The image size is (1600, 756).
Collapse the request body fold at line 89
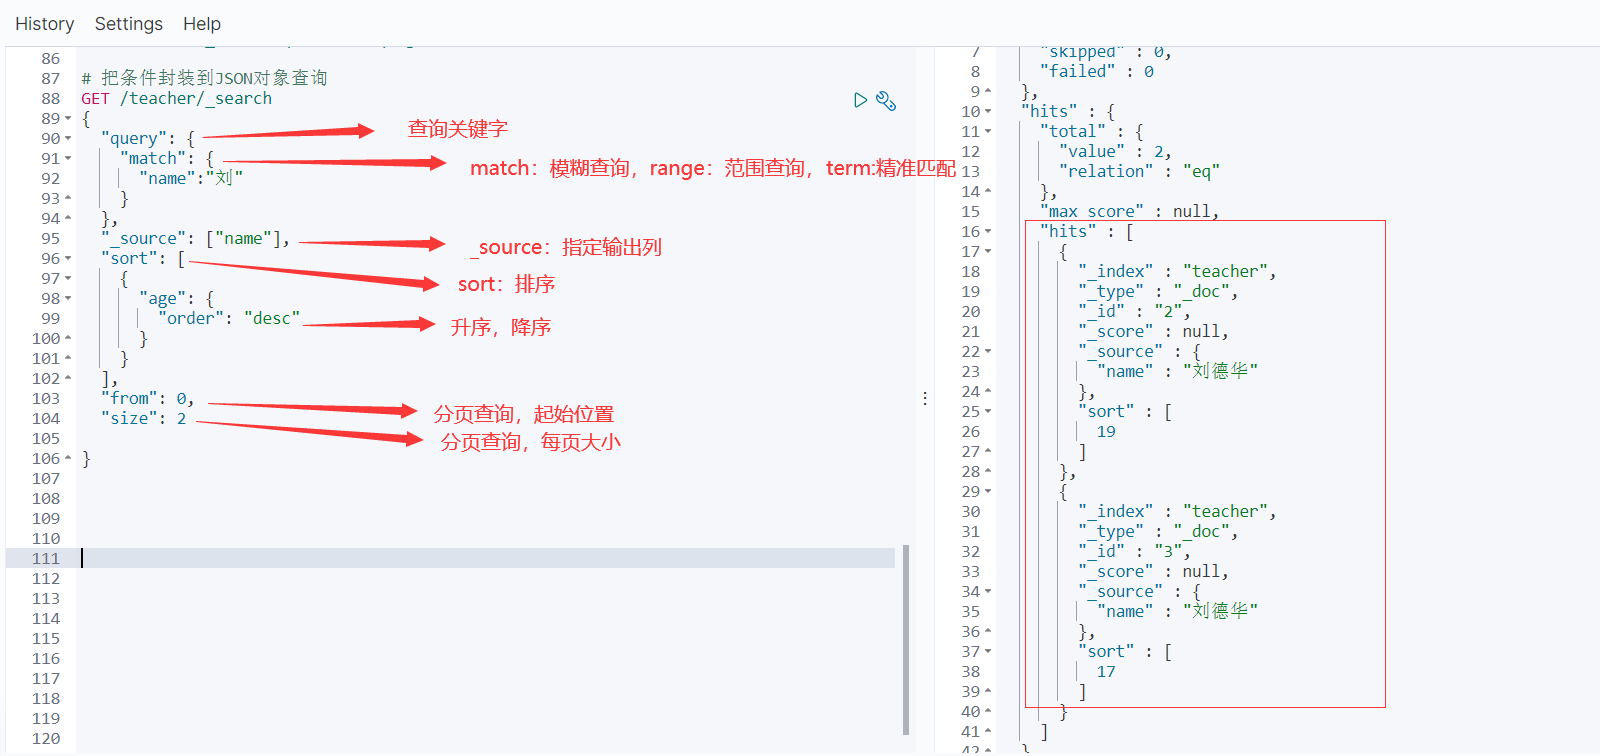pyautogui.click(x=68, y=118)
